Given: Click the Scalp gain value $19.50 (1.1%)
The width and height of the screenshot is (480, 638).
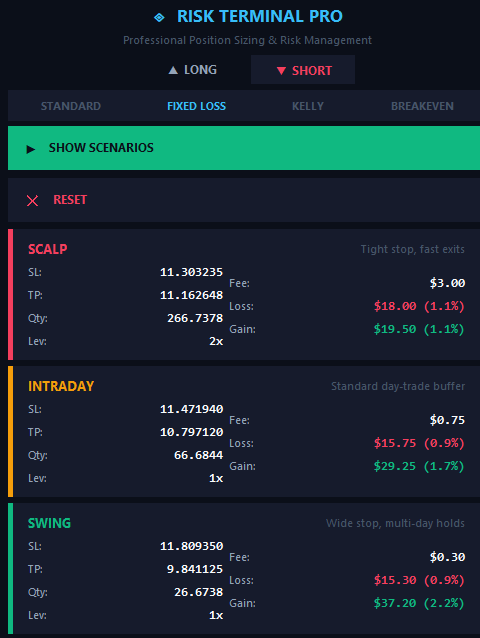Looking at the screenshot, I should [x=419, y=329].
